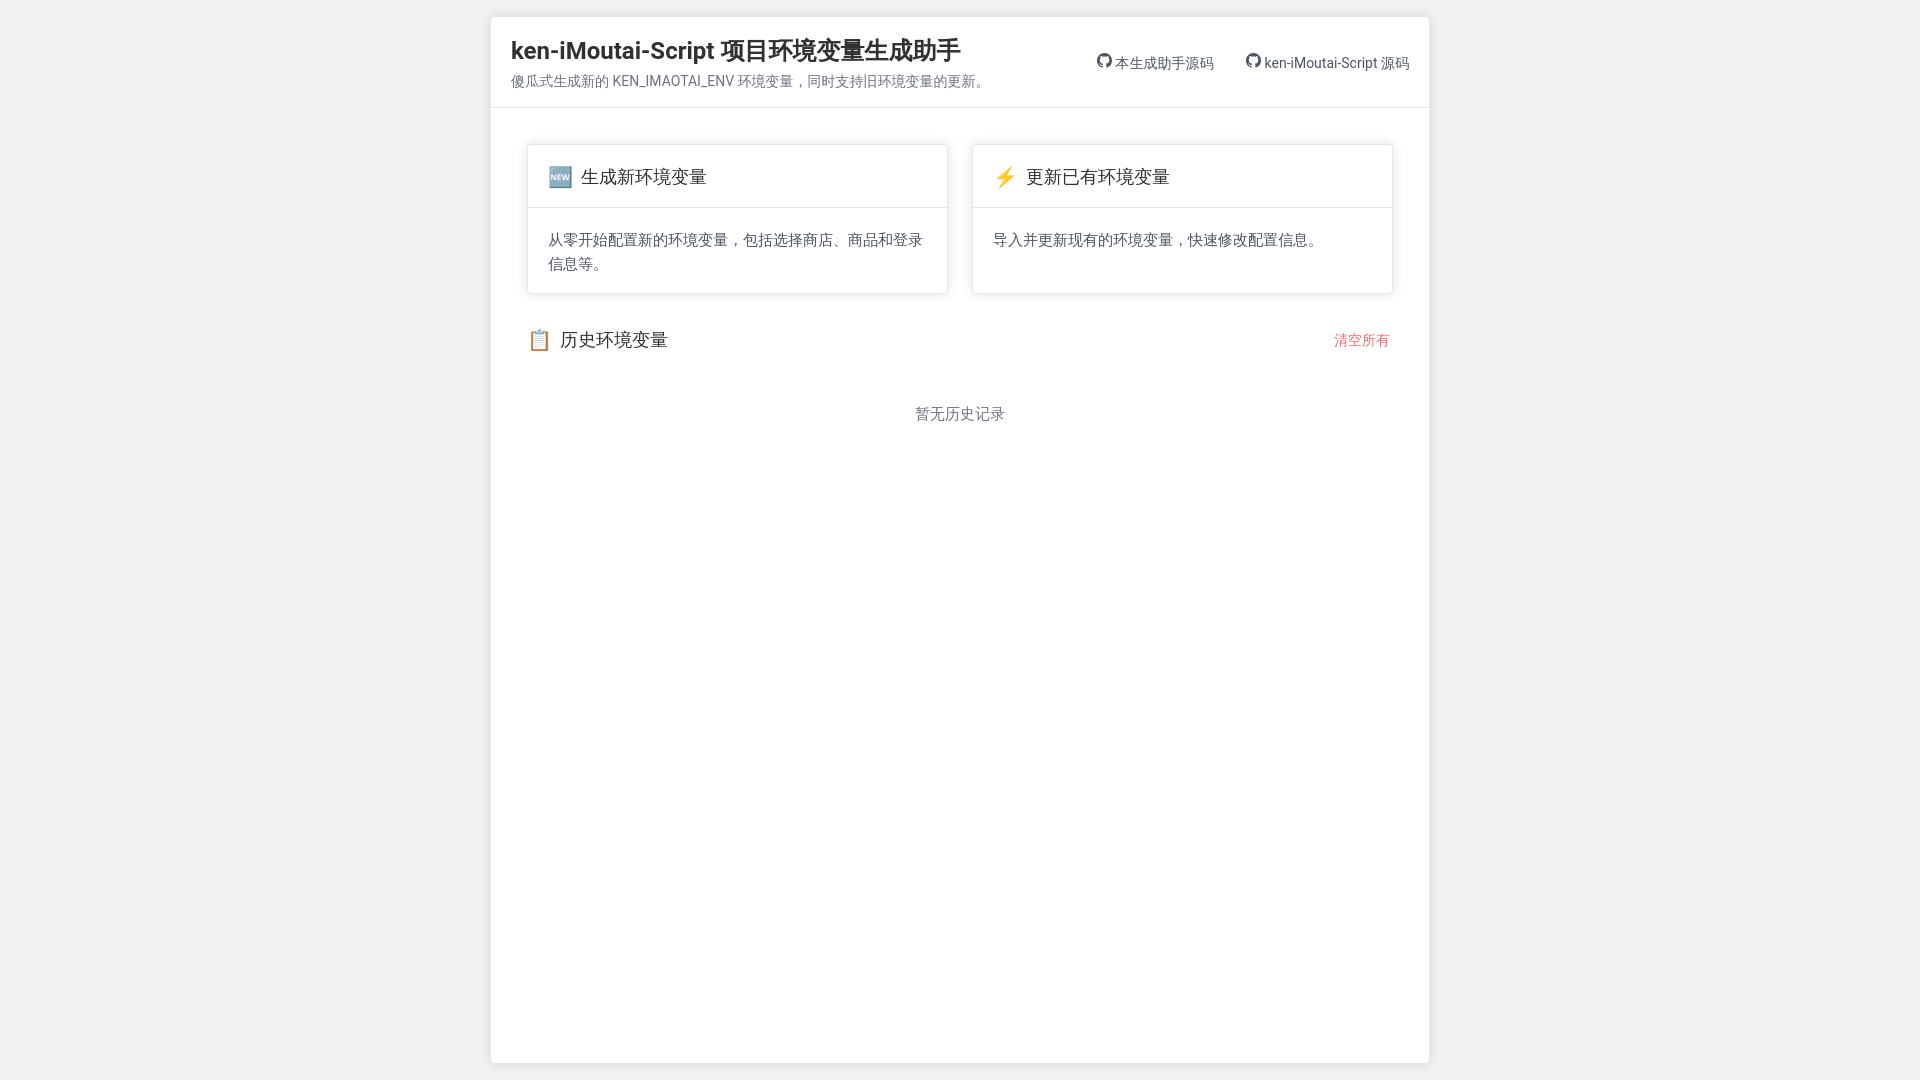Click the description 导入并更新现有的环境变量
Viewport: 1920px width, 1080px height.
(x=1158, y=240)
